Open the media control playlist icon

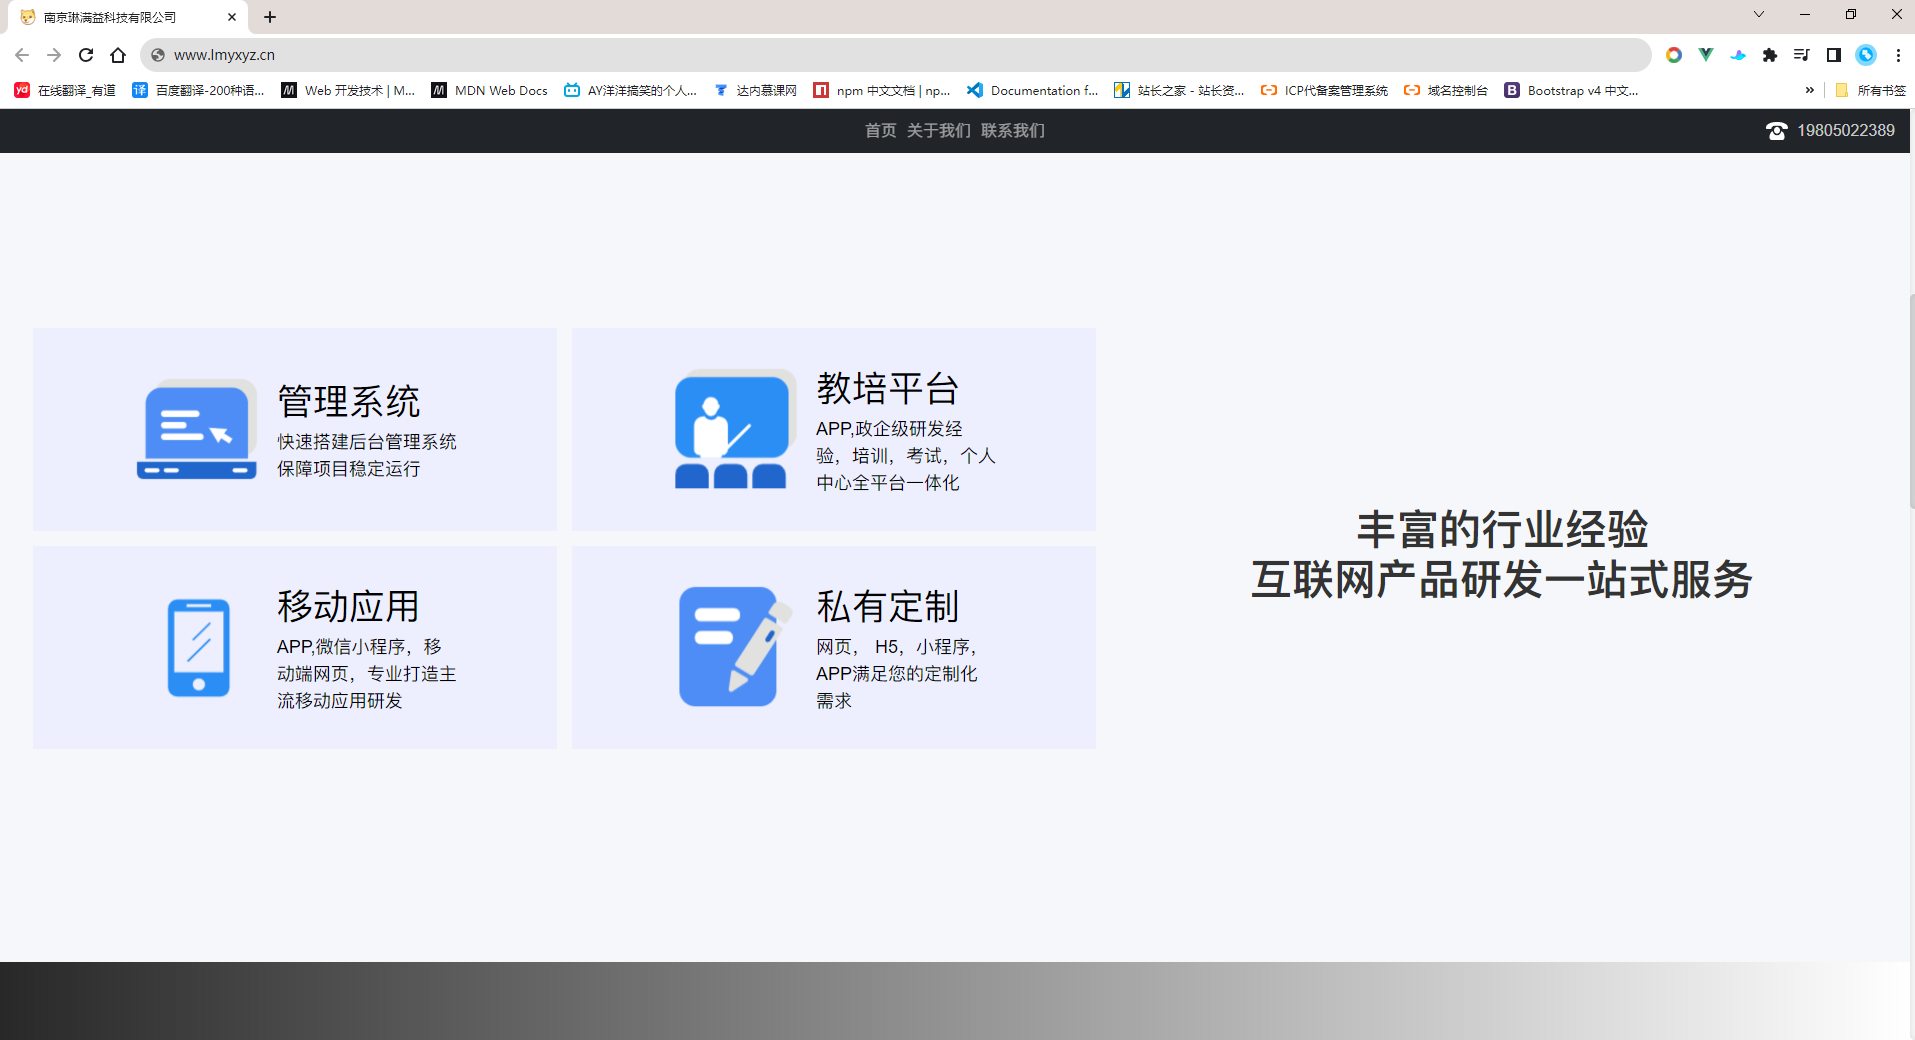[1802, 55]
